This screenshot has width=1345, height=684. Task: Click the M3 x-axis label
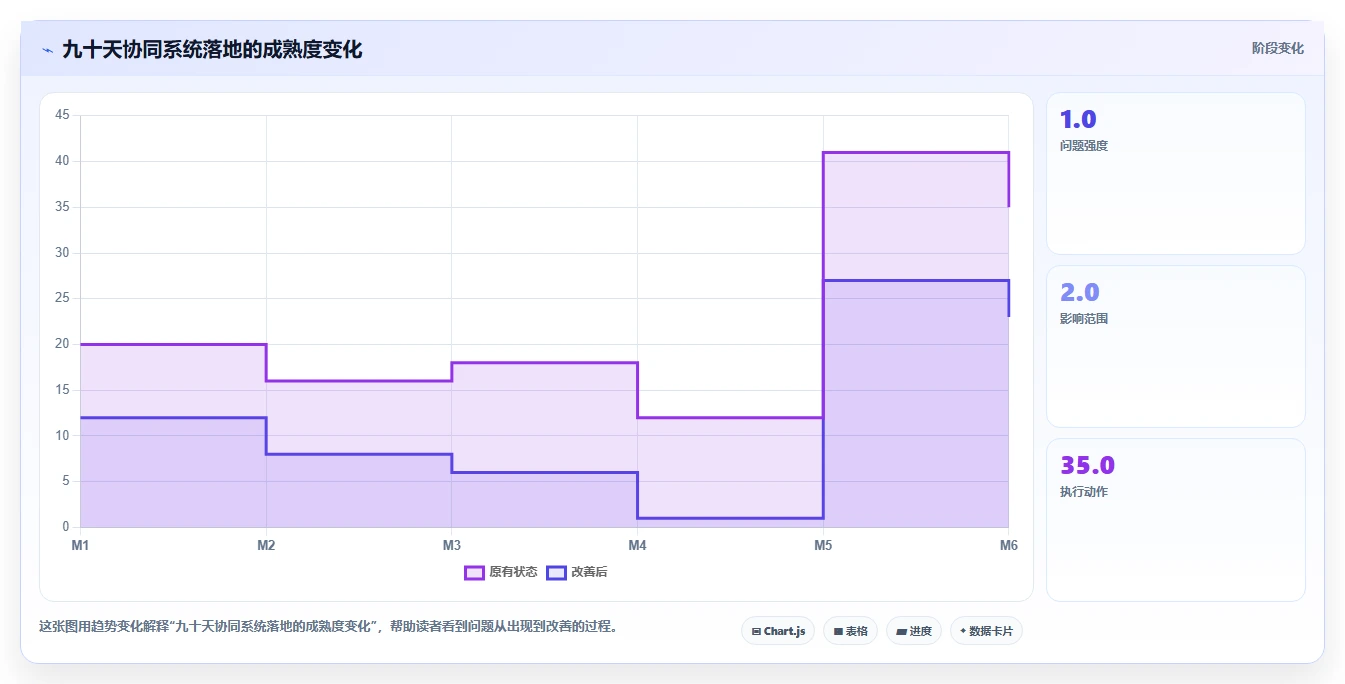click(x=452, y=545)
